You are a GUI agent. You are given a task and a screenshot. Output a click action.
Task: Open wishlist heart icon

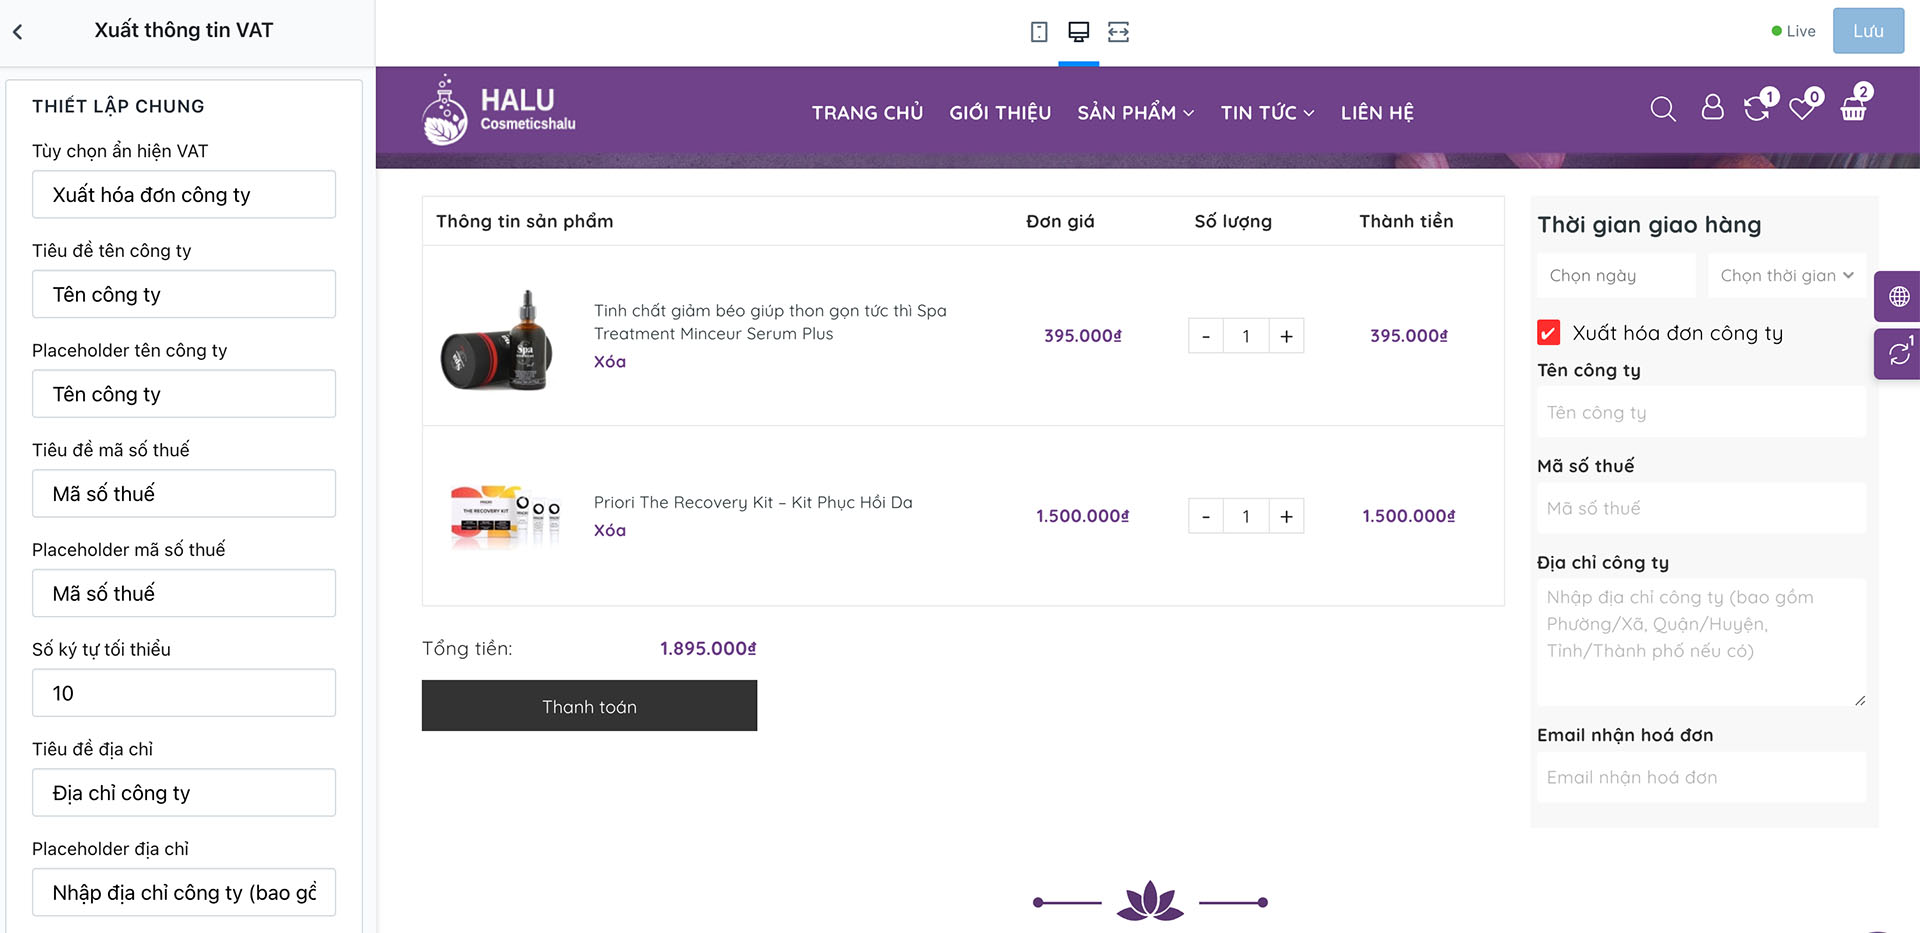point(1803,107)
